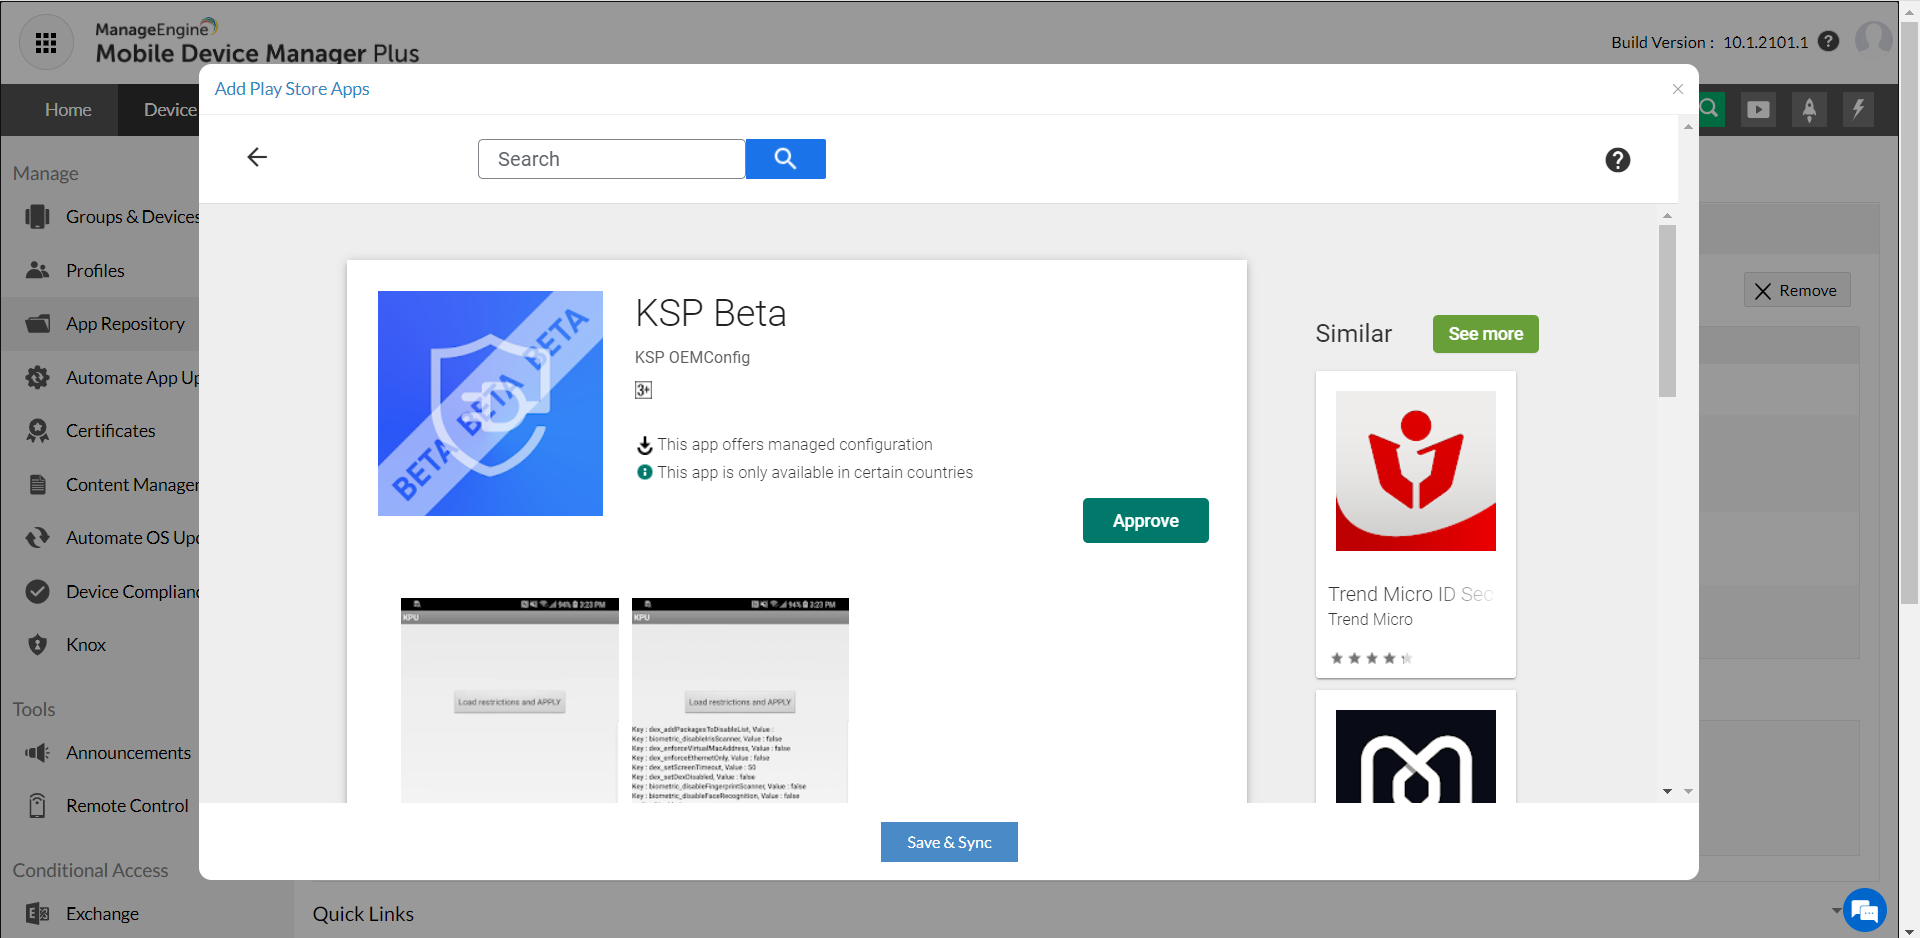Open Certificates in the sidebar

pos(110,431)
